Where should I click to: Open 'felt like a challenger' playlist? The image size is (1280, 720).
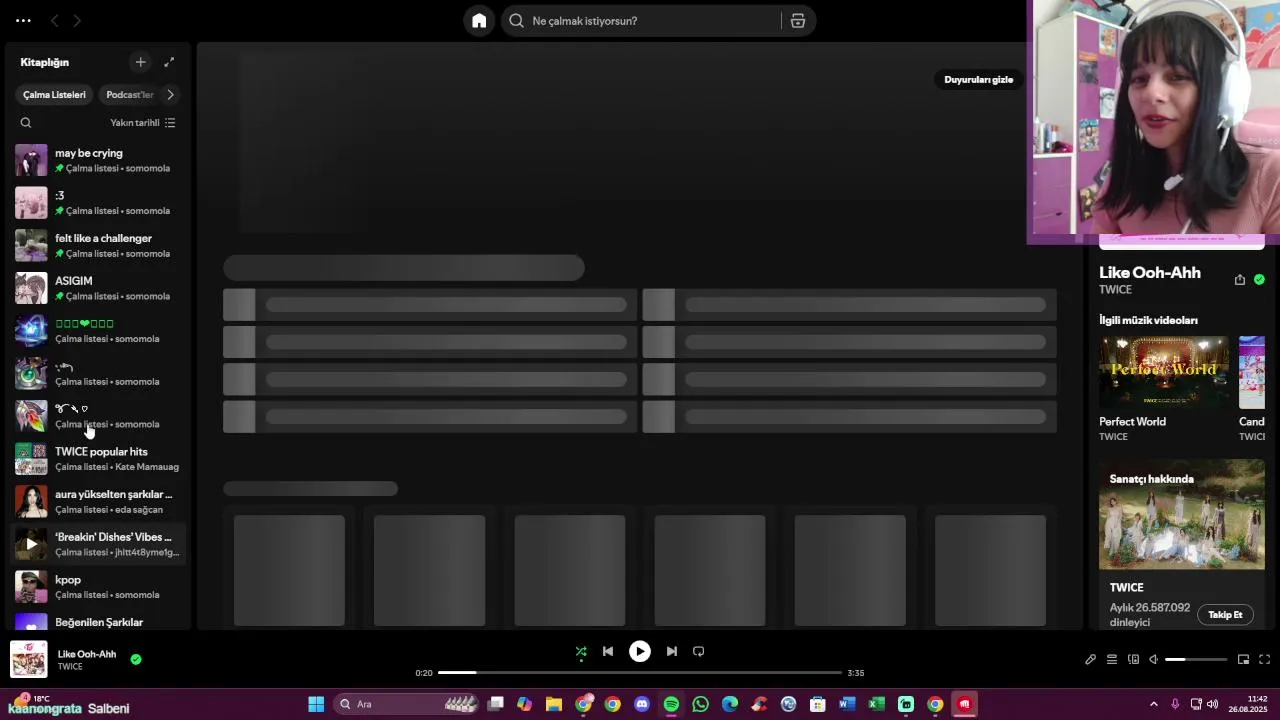pyautogui.click(x=98, y=246)
